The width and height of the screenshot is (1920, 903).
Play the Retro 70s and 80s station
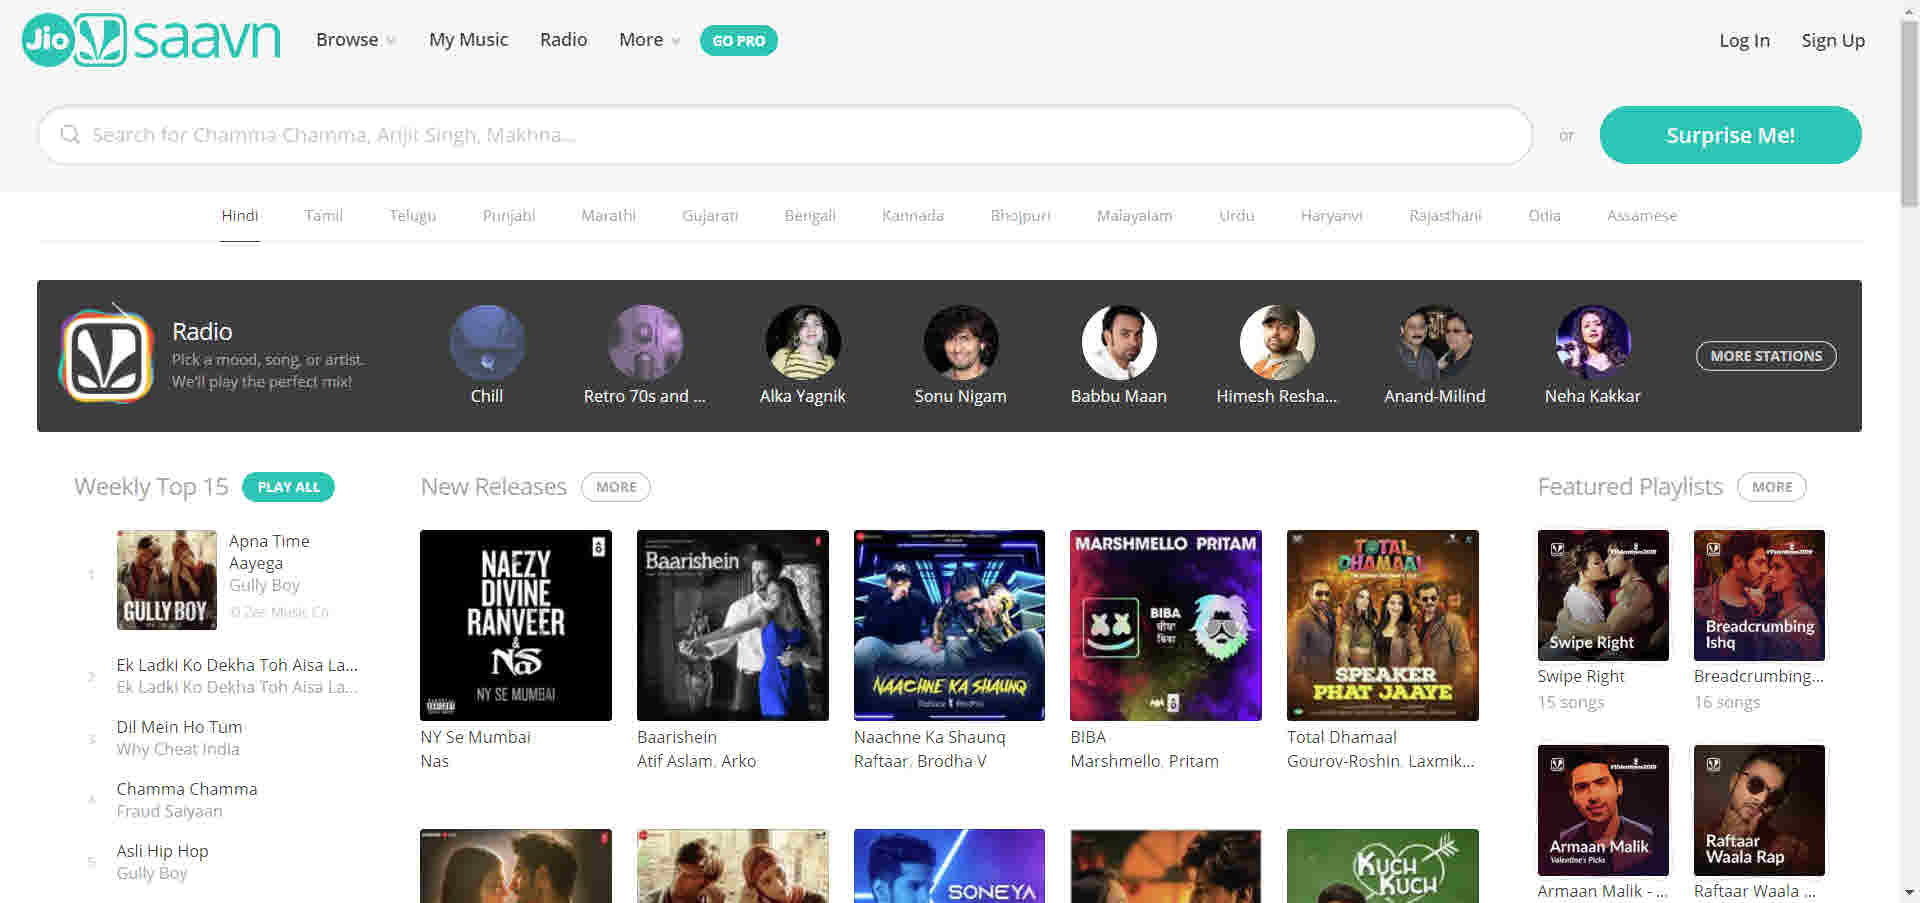(645, 341)
